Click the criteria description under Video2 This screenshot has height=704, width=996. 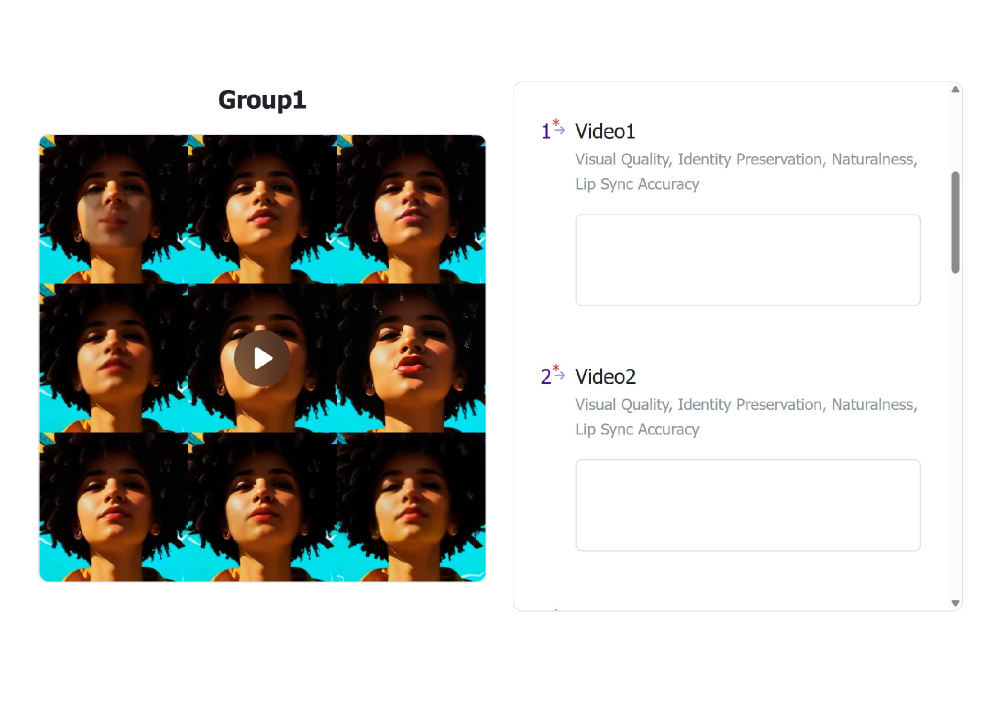point(746,416)
